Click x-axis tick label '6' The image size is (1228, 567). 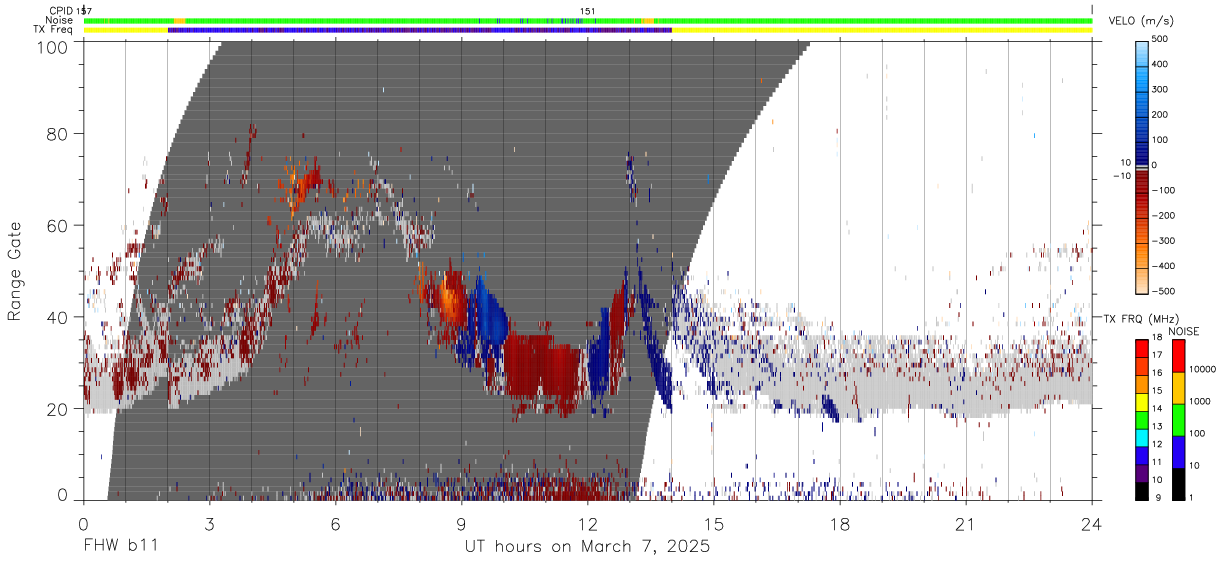335,524
